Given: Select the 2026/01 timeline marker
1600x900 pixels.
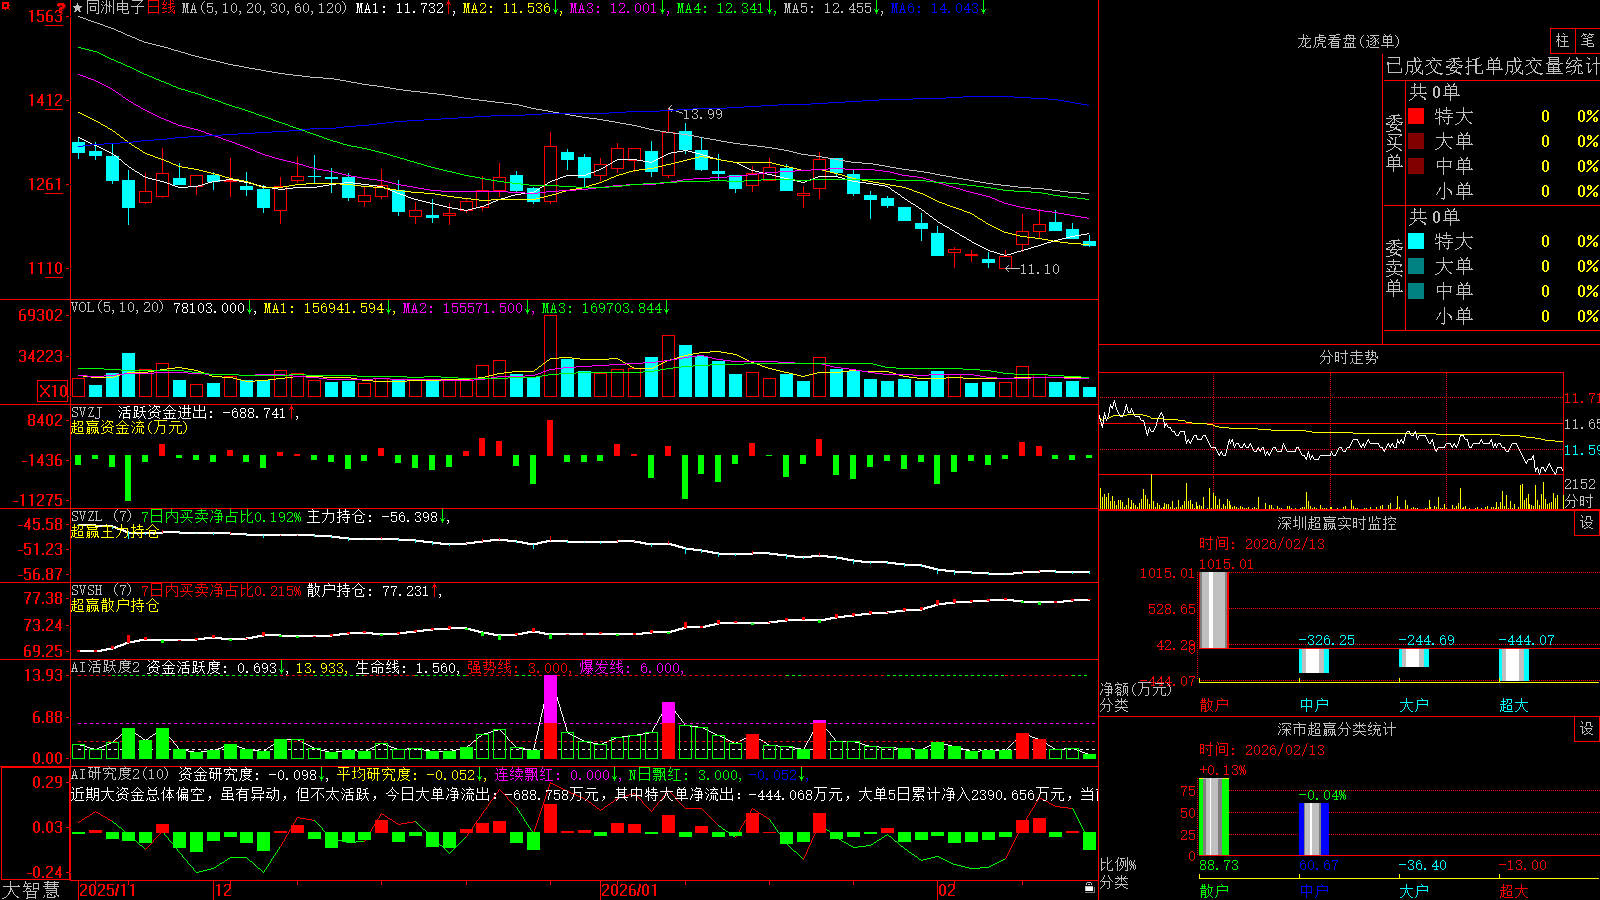Looking at the screenshot, I should (630, 890).
